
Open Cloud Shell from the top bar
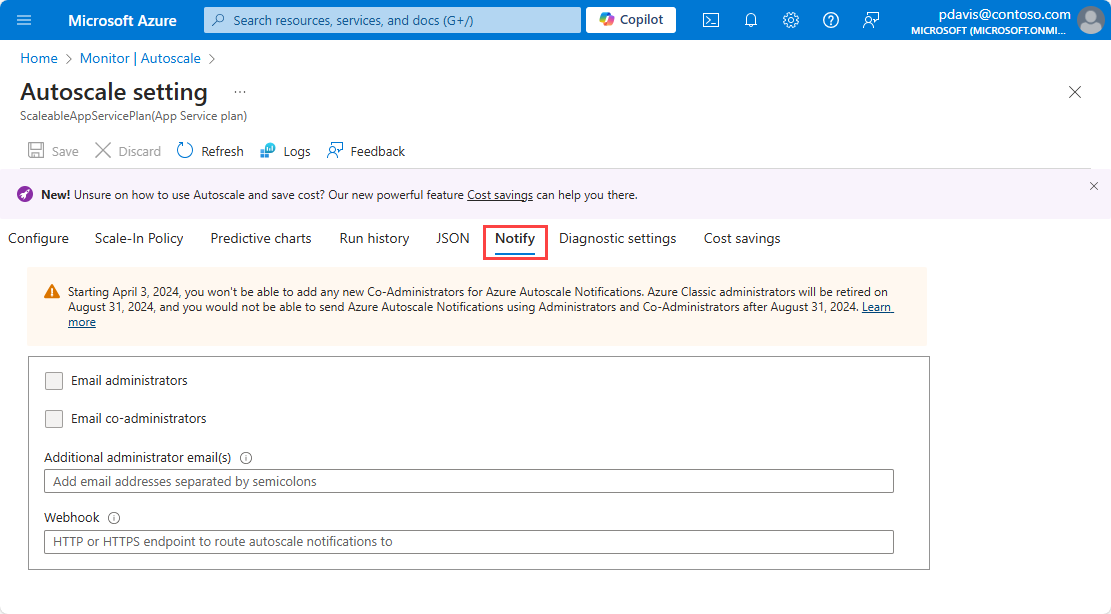(711, 20)
